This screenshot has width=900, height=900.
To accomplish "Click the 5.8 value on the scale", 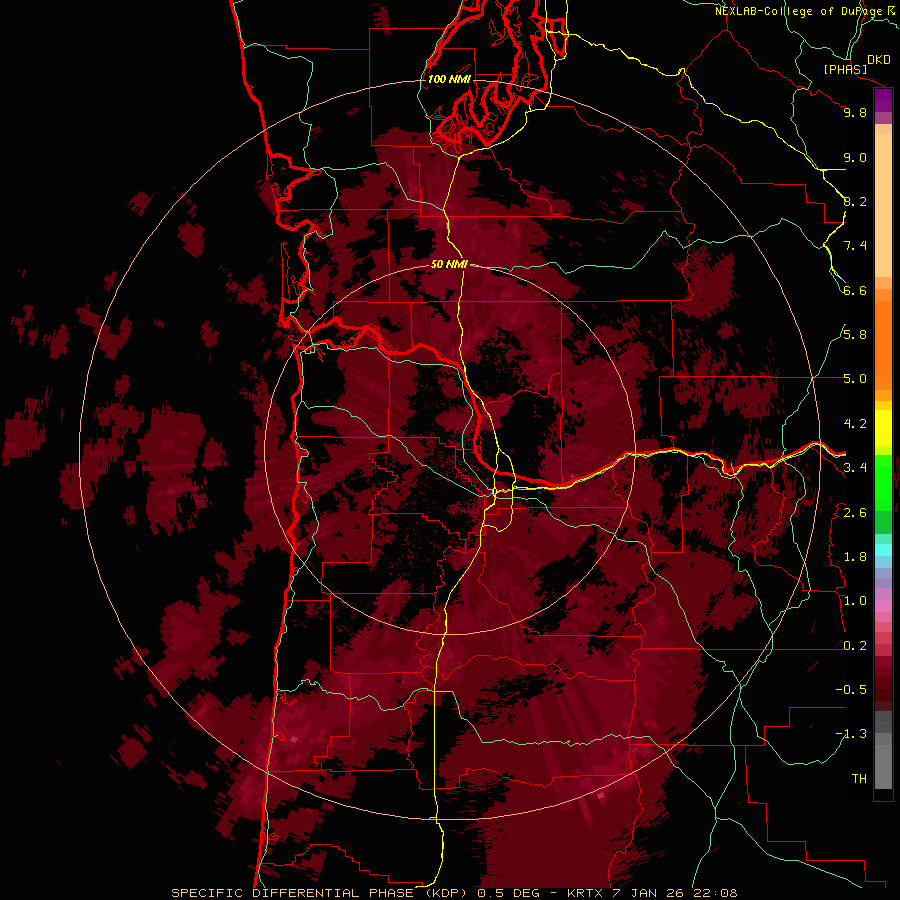I will tap(855, 334).
